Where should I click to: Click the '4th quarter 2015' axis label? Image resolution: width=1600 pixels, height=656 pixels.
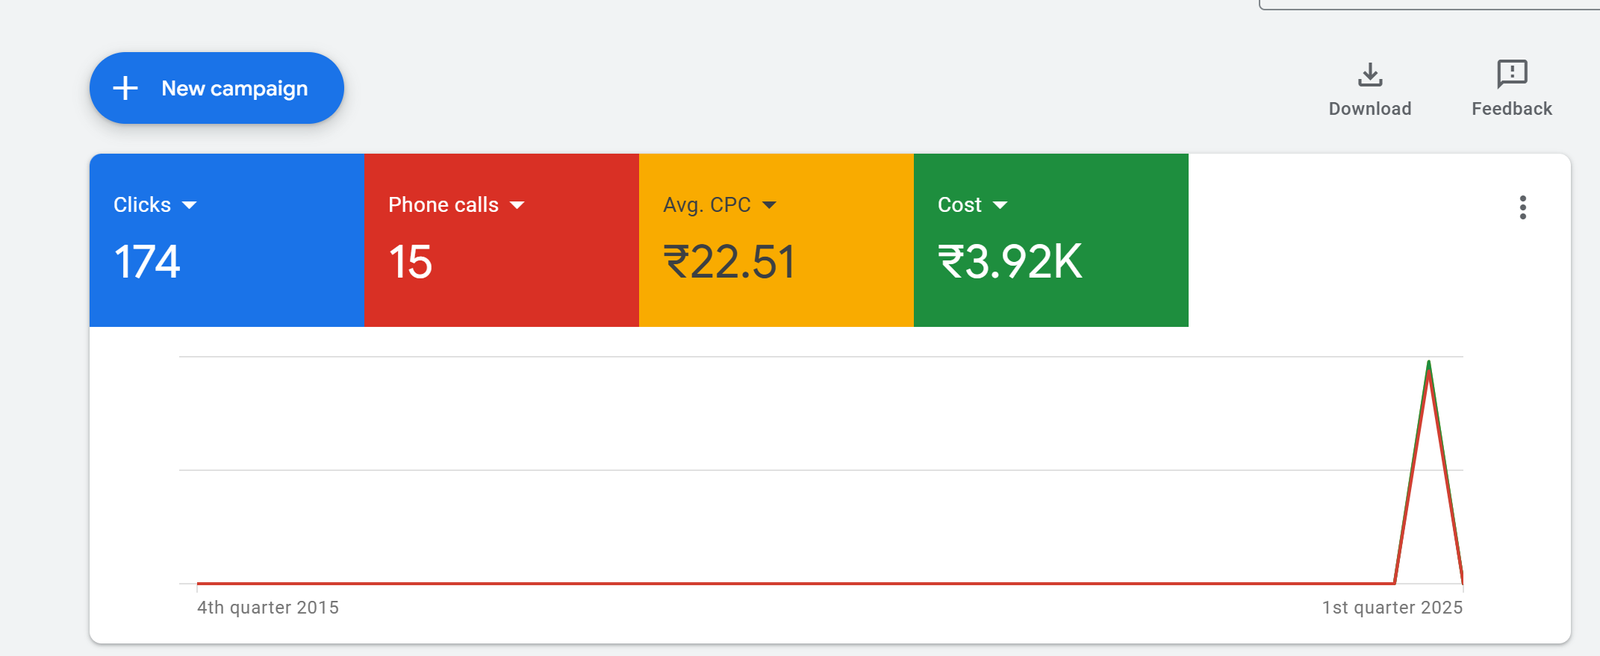268,607
